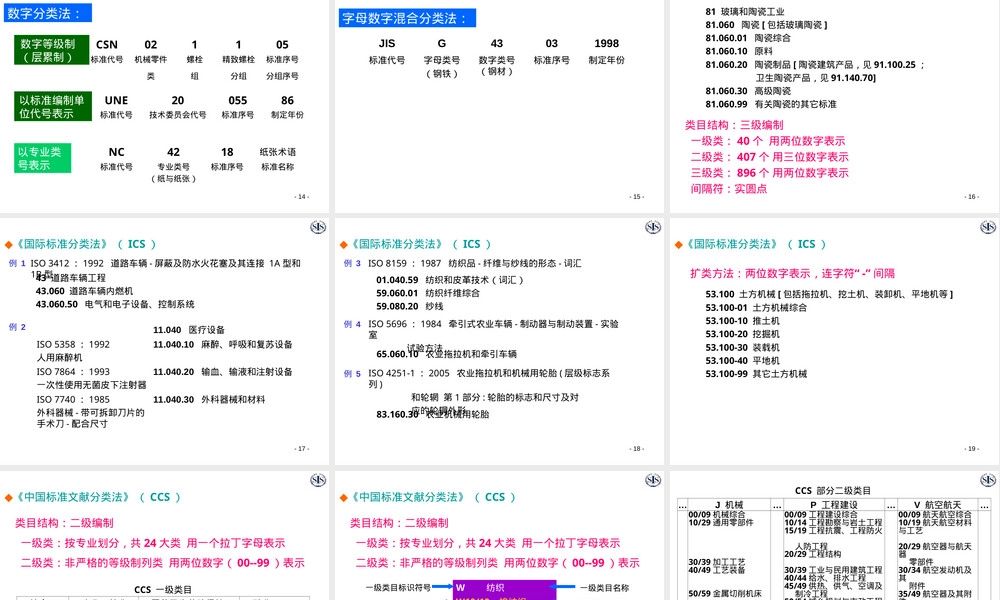Click 43.060 道路车辆内燃机 line

pos(84,291)
